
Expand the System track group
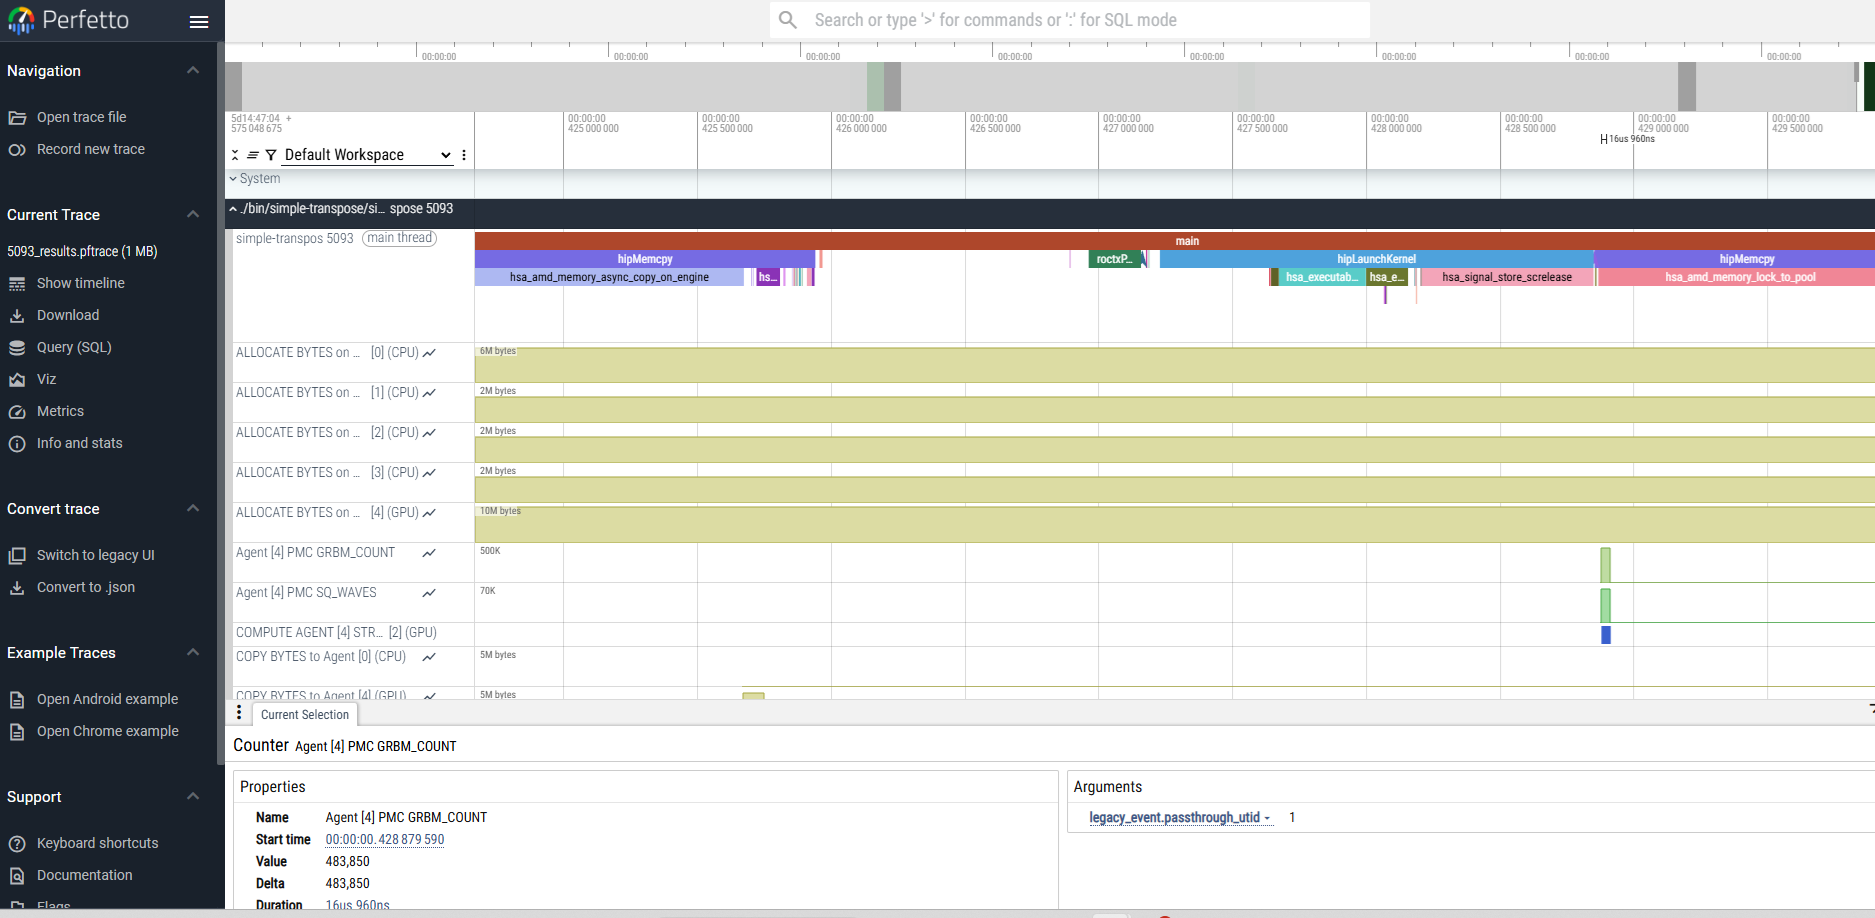tap(233, 179)
